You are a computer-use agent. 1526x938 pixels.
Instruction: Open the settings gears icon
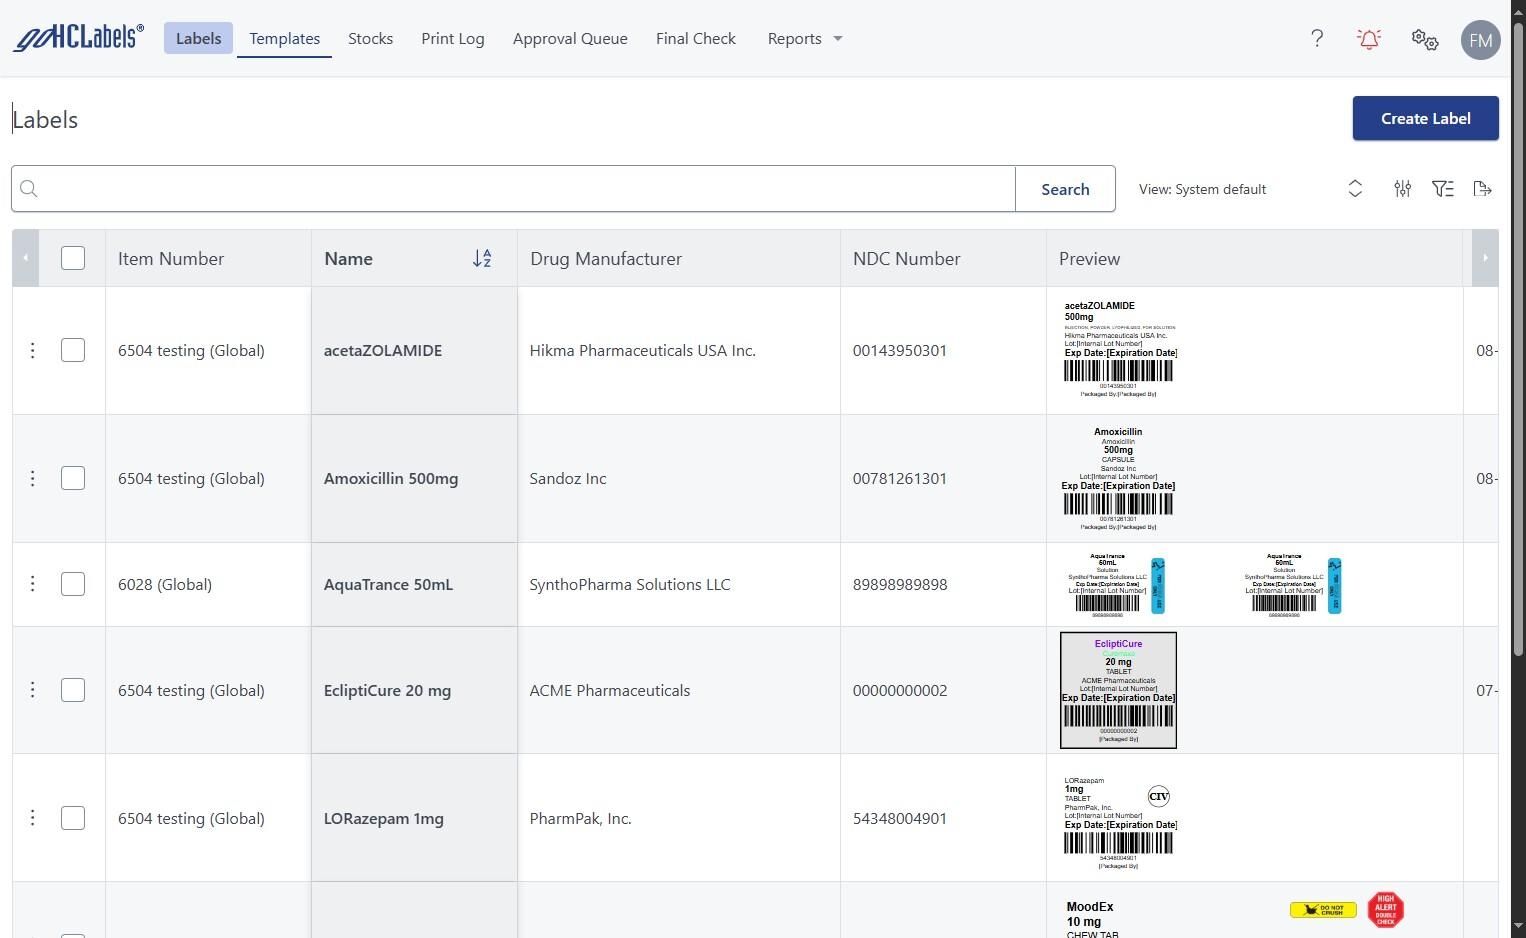coord(1424,39)
